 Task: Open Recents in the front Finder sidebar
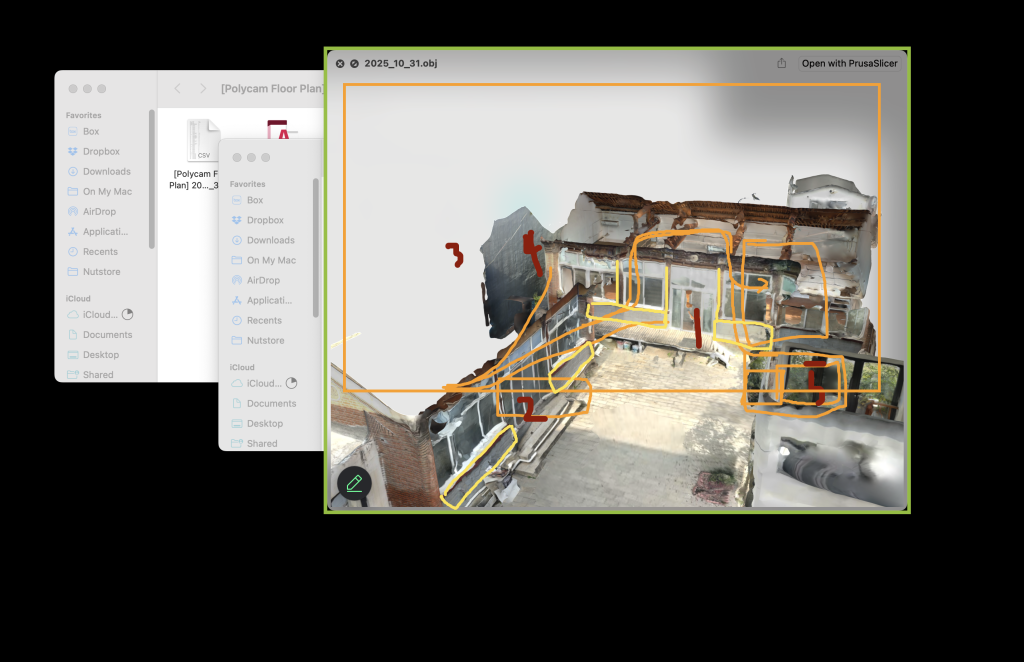[264, 320]
